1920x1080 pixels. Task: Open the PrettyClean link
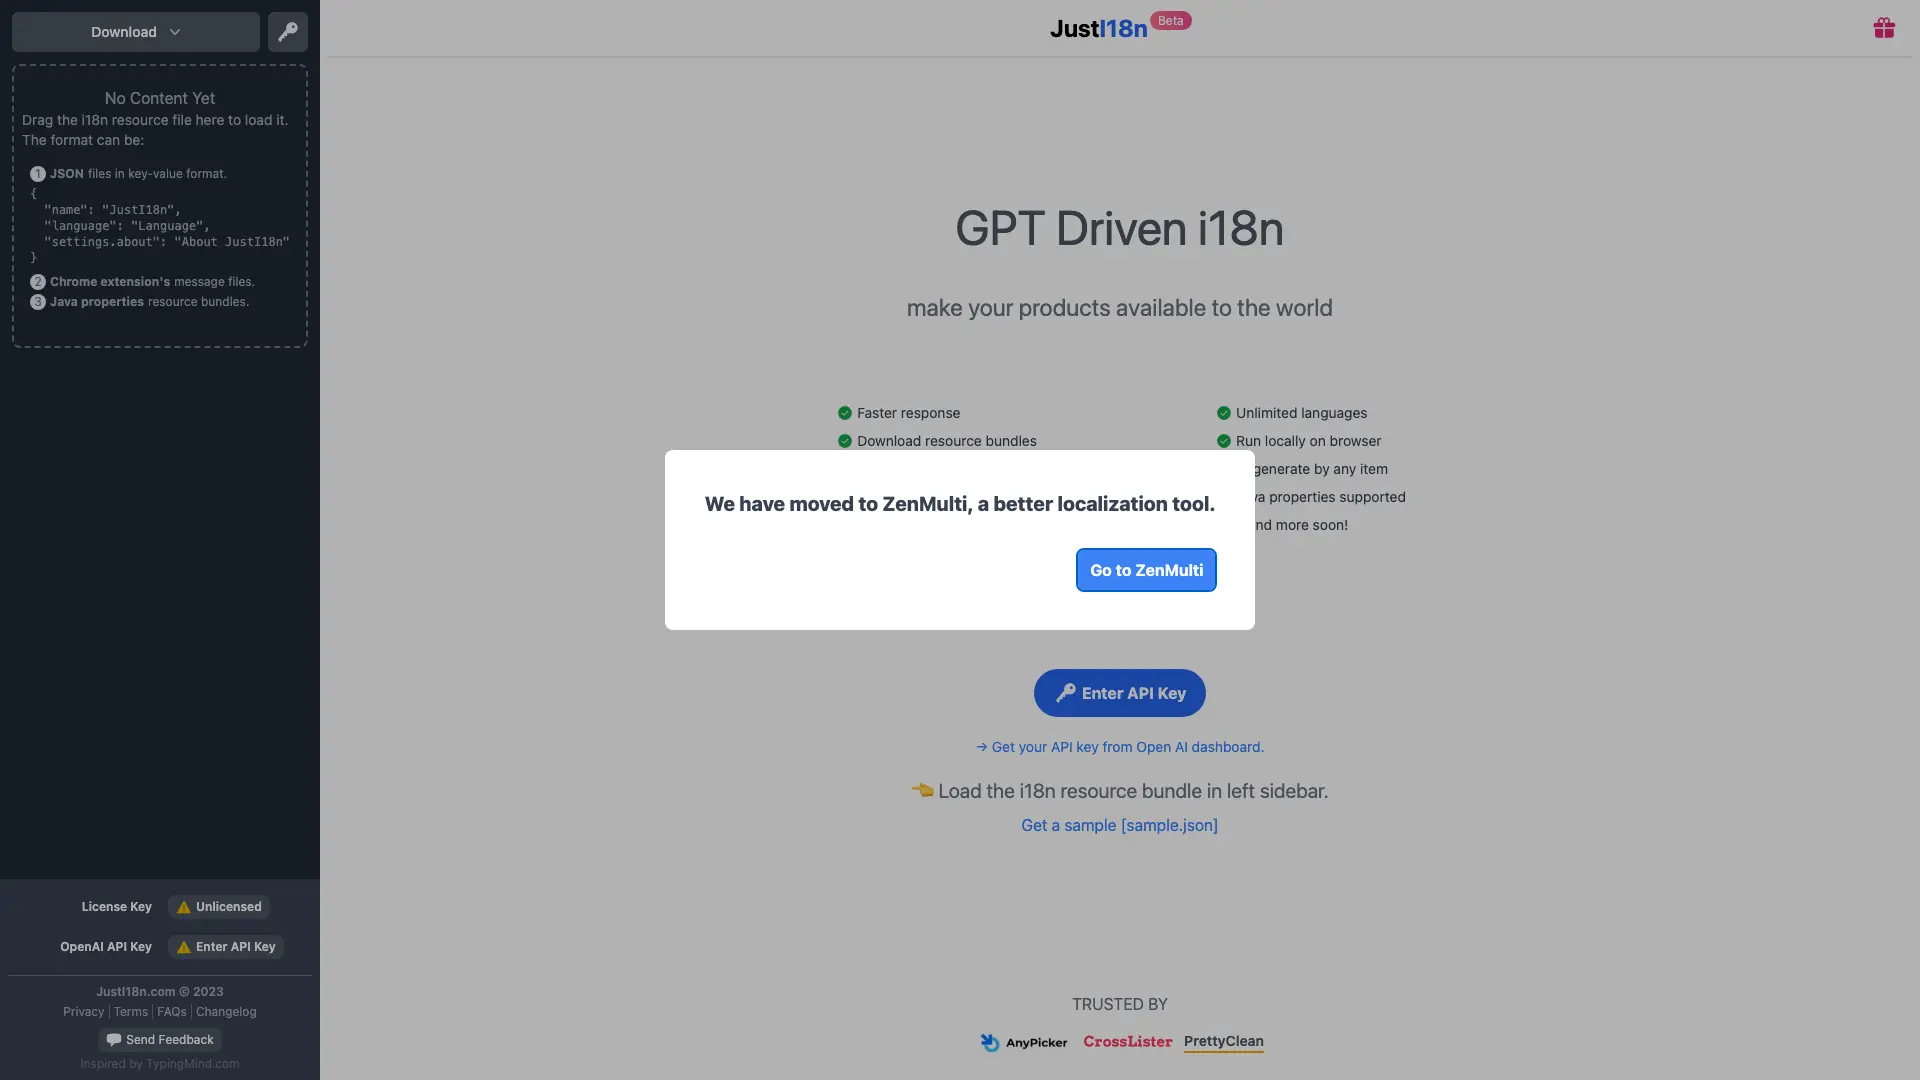(1224, 1042)
